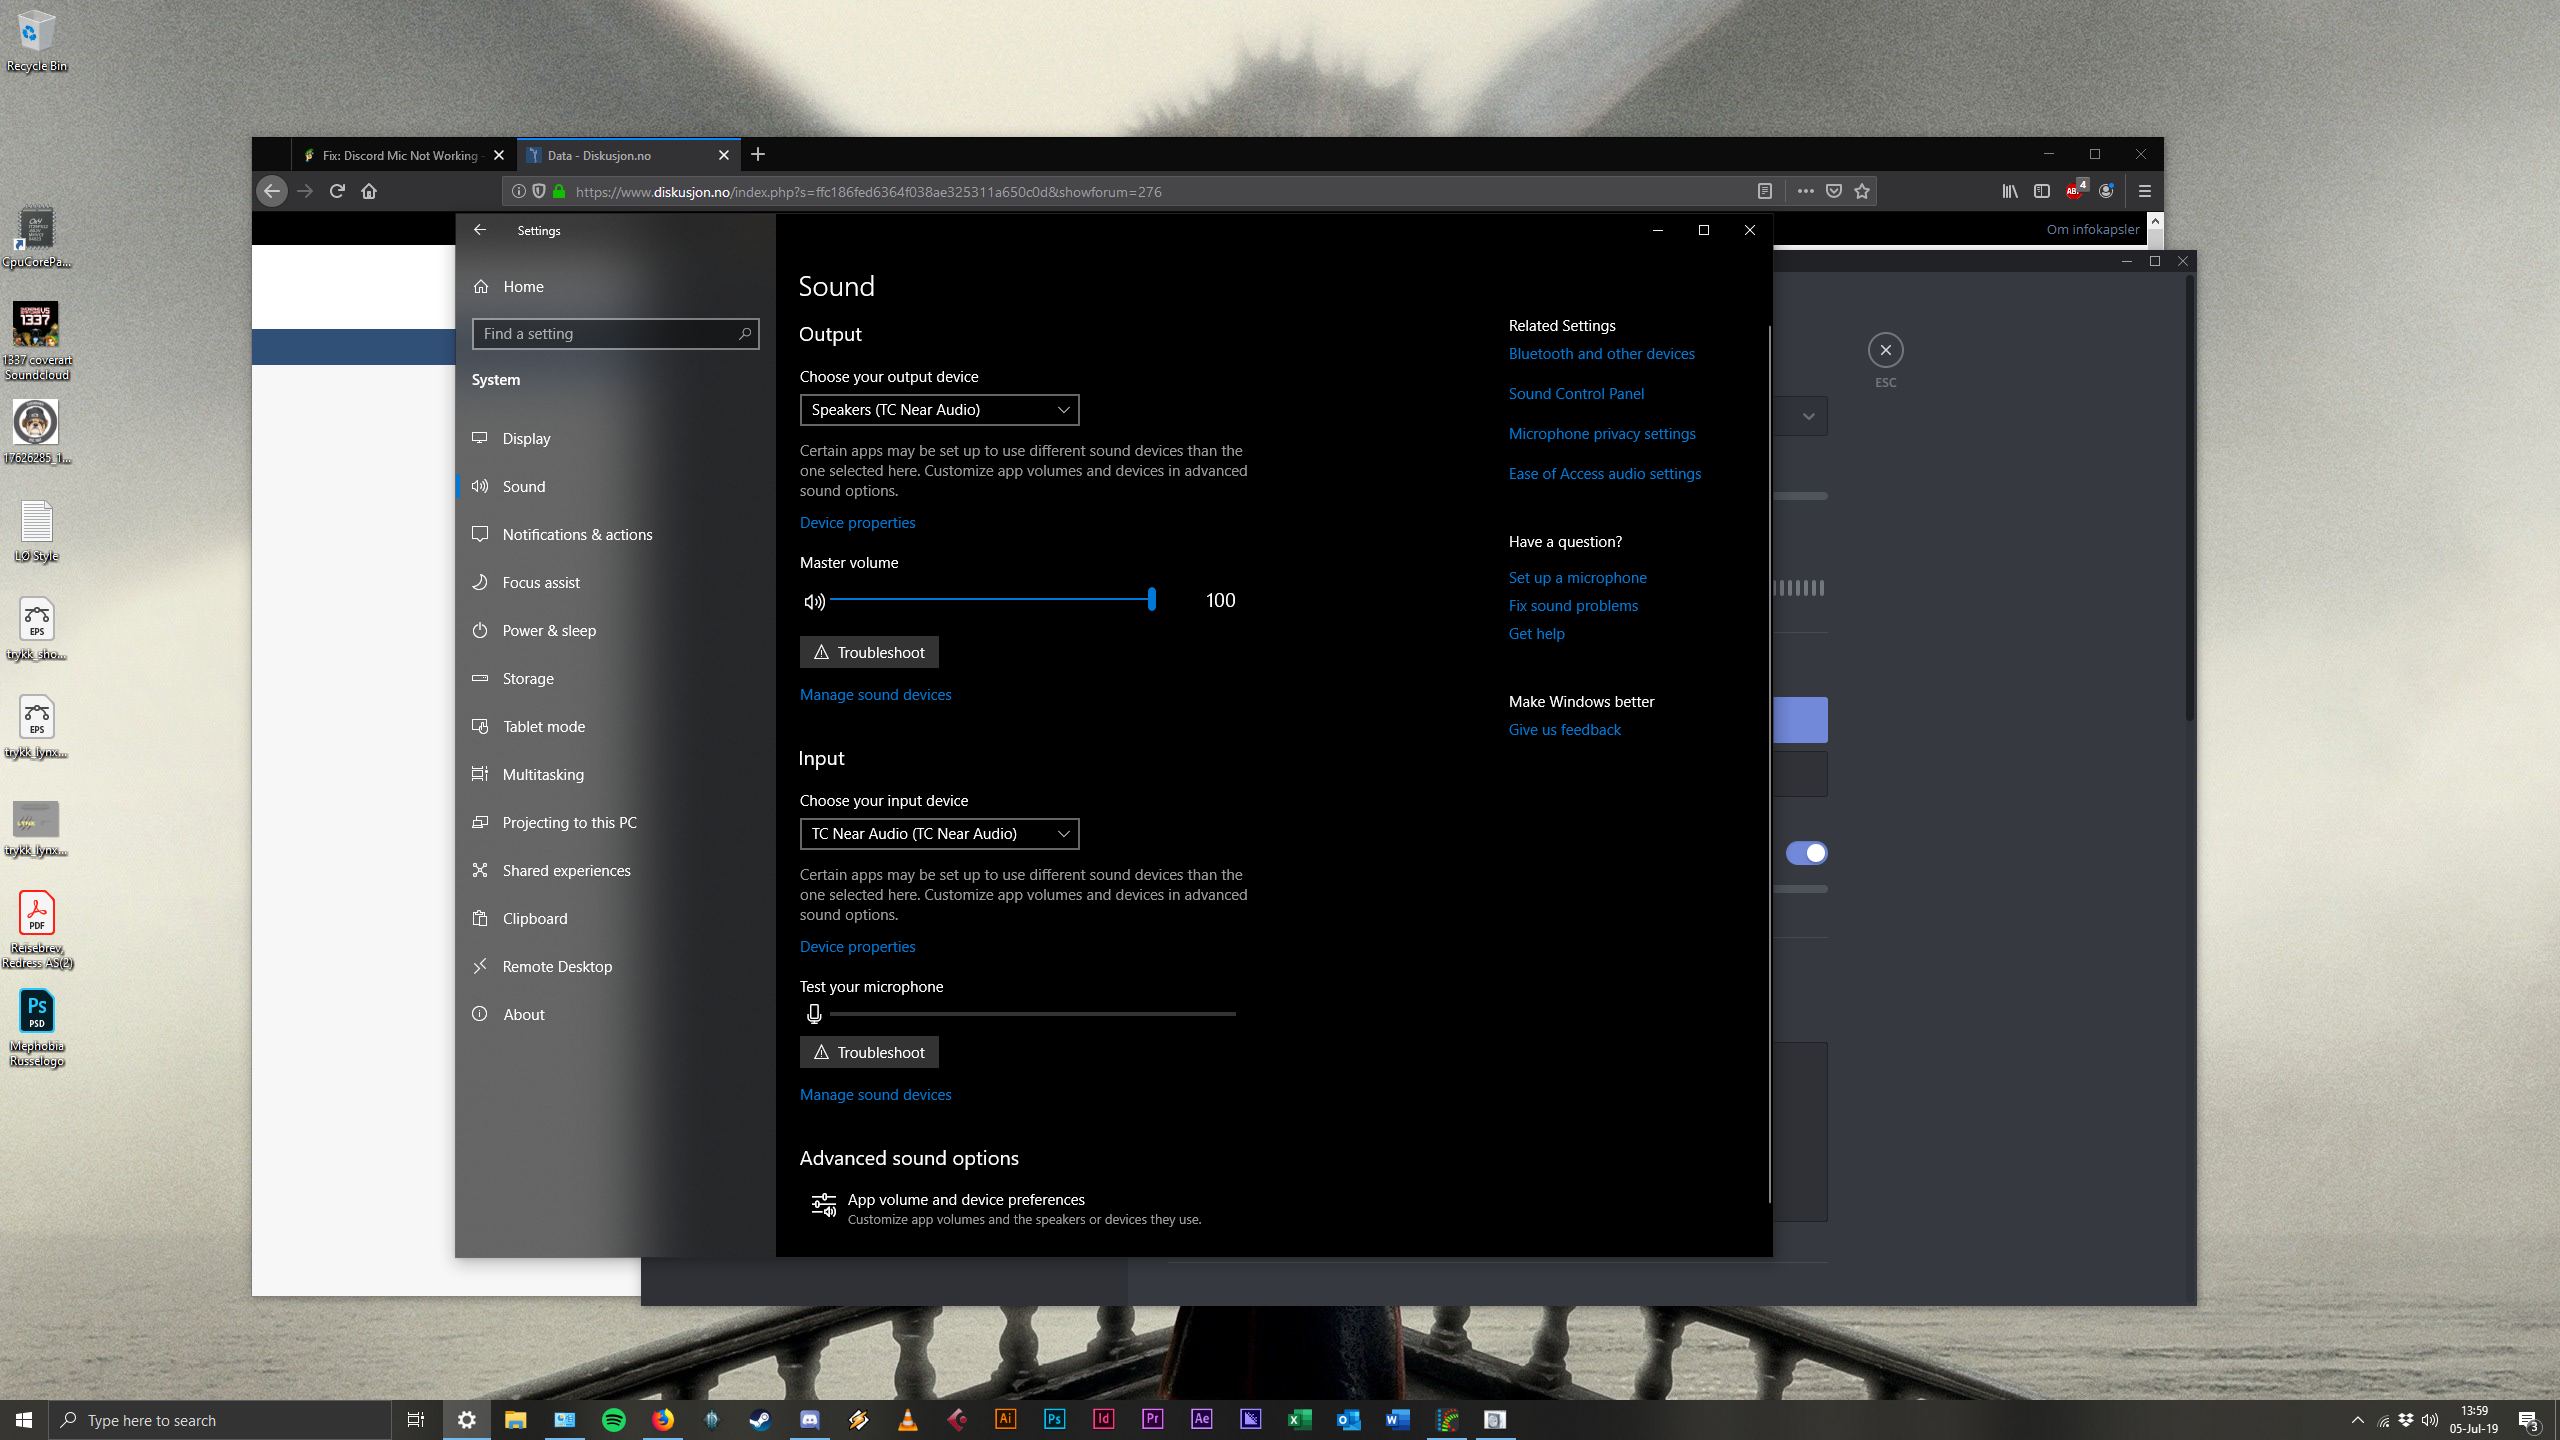Open Sound Control Panel link
The height and width of the screenshot is (1440, 2560).
point(1576,394)
